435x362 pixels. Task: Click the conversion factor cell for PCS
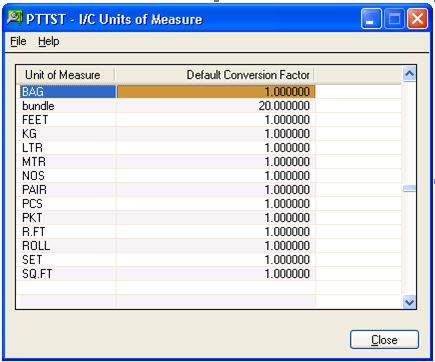pyautogui.click(x=216, y=204)
